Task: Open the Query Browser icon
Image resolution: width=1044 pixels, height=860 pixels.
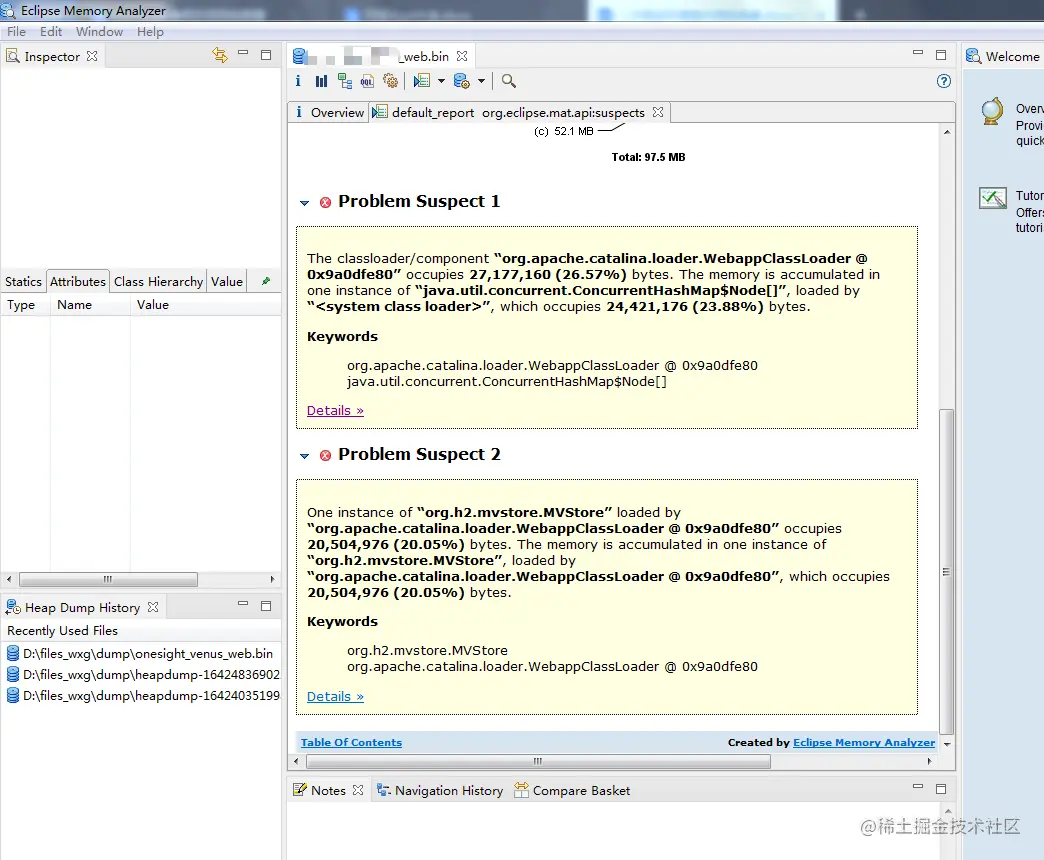Action: click(461, 81)
